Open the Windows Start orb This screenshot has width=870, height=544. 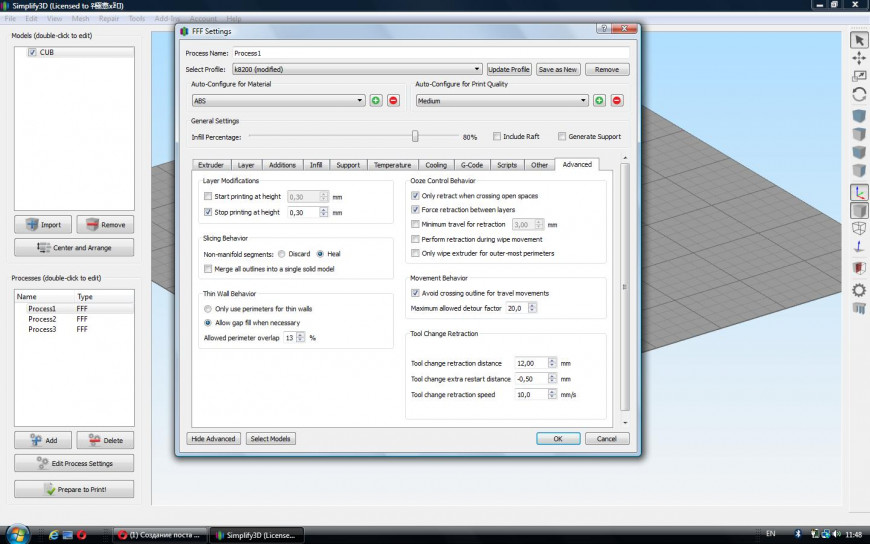[x=17, y=535]
